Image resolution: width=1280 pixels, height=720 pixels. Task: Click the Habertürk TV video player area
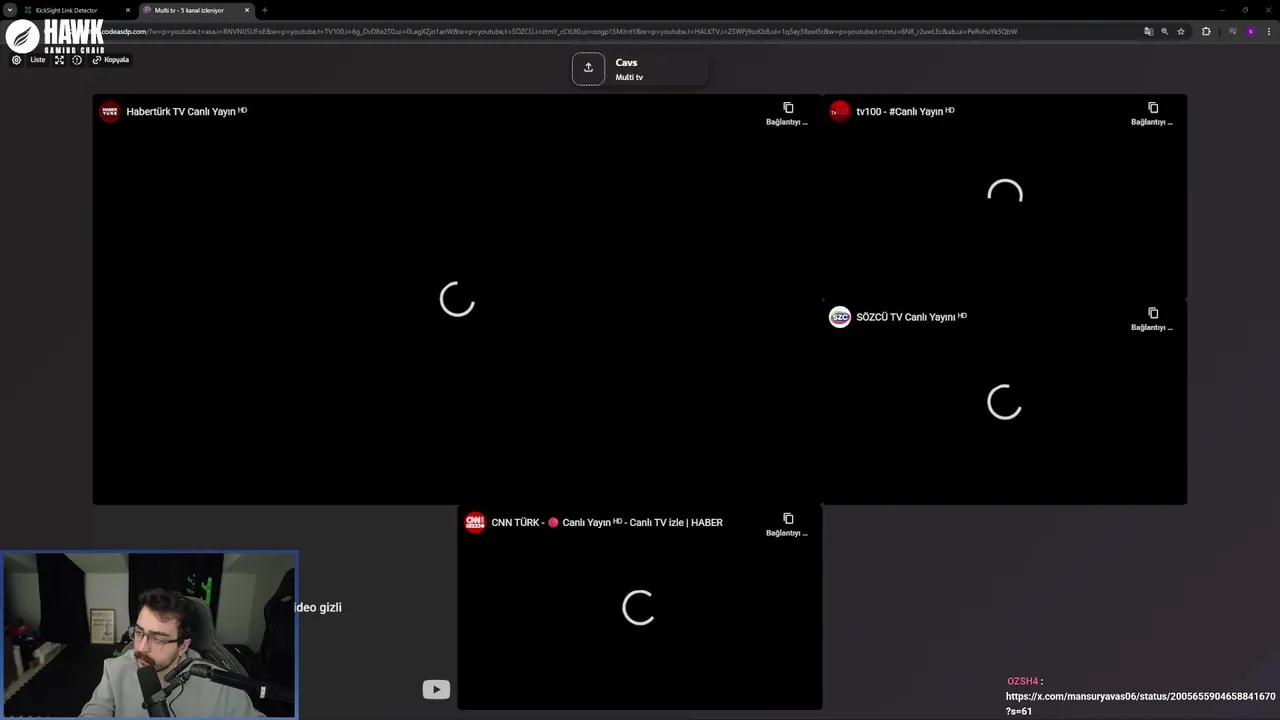(457, 300)
